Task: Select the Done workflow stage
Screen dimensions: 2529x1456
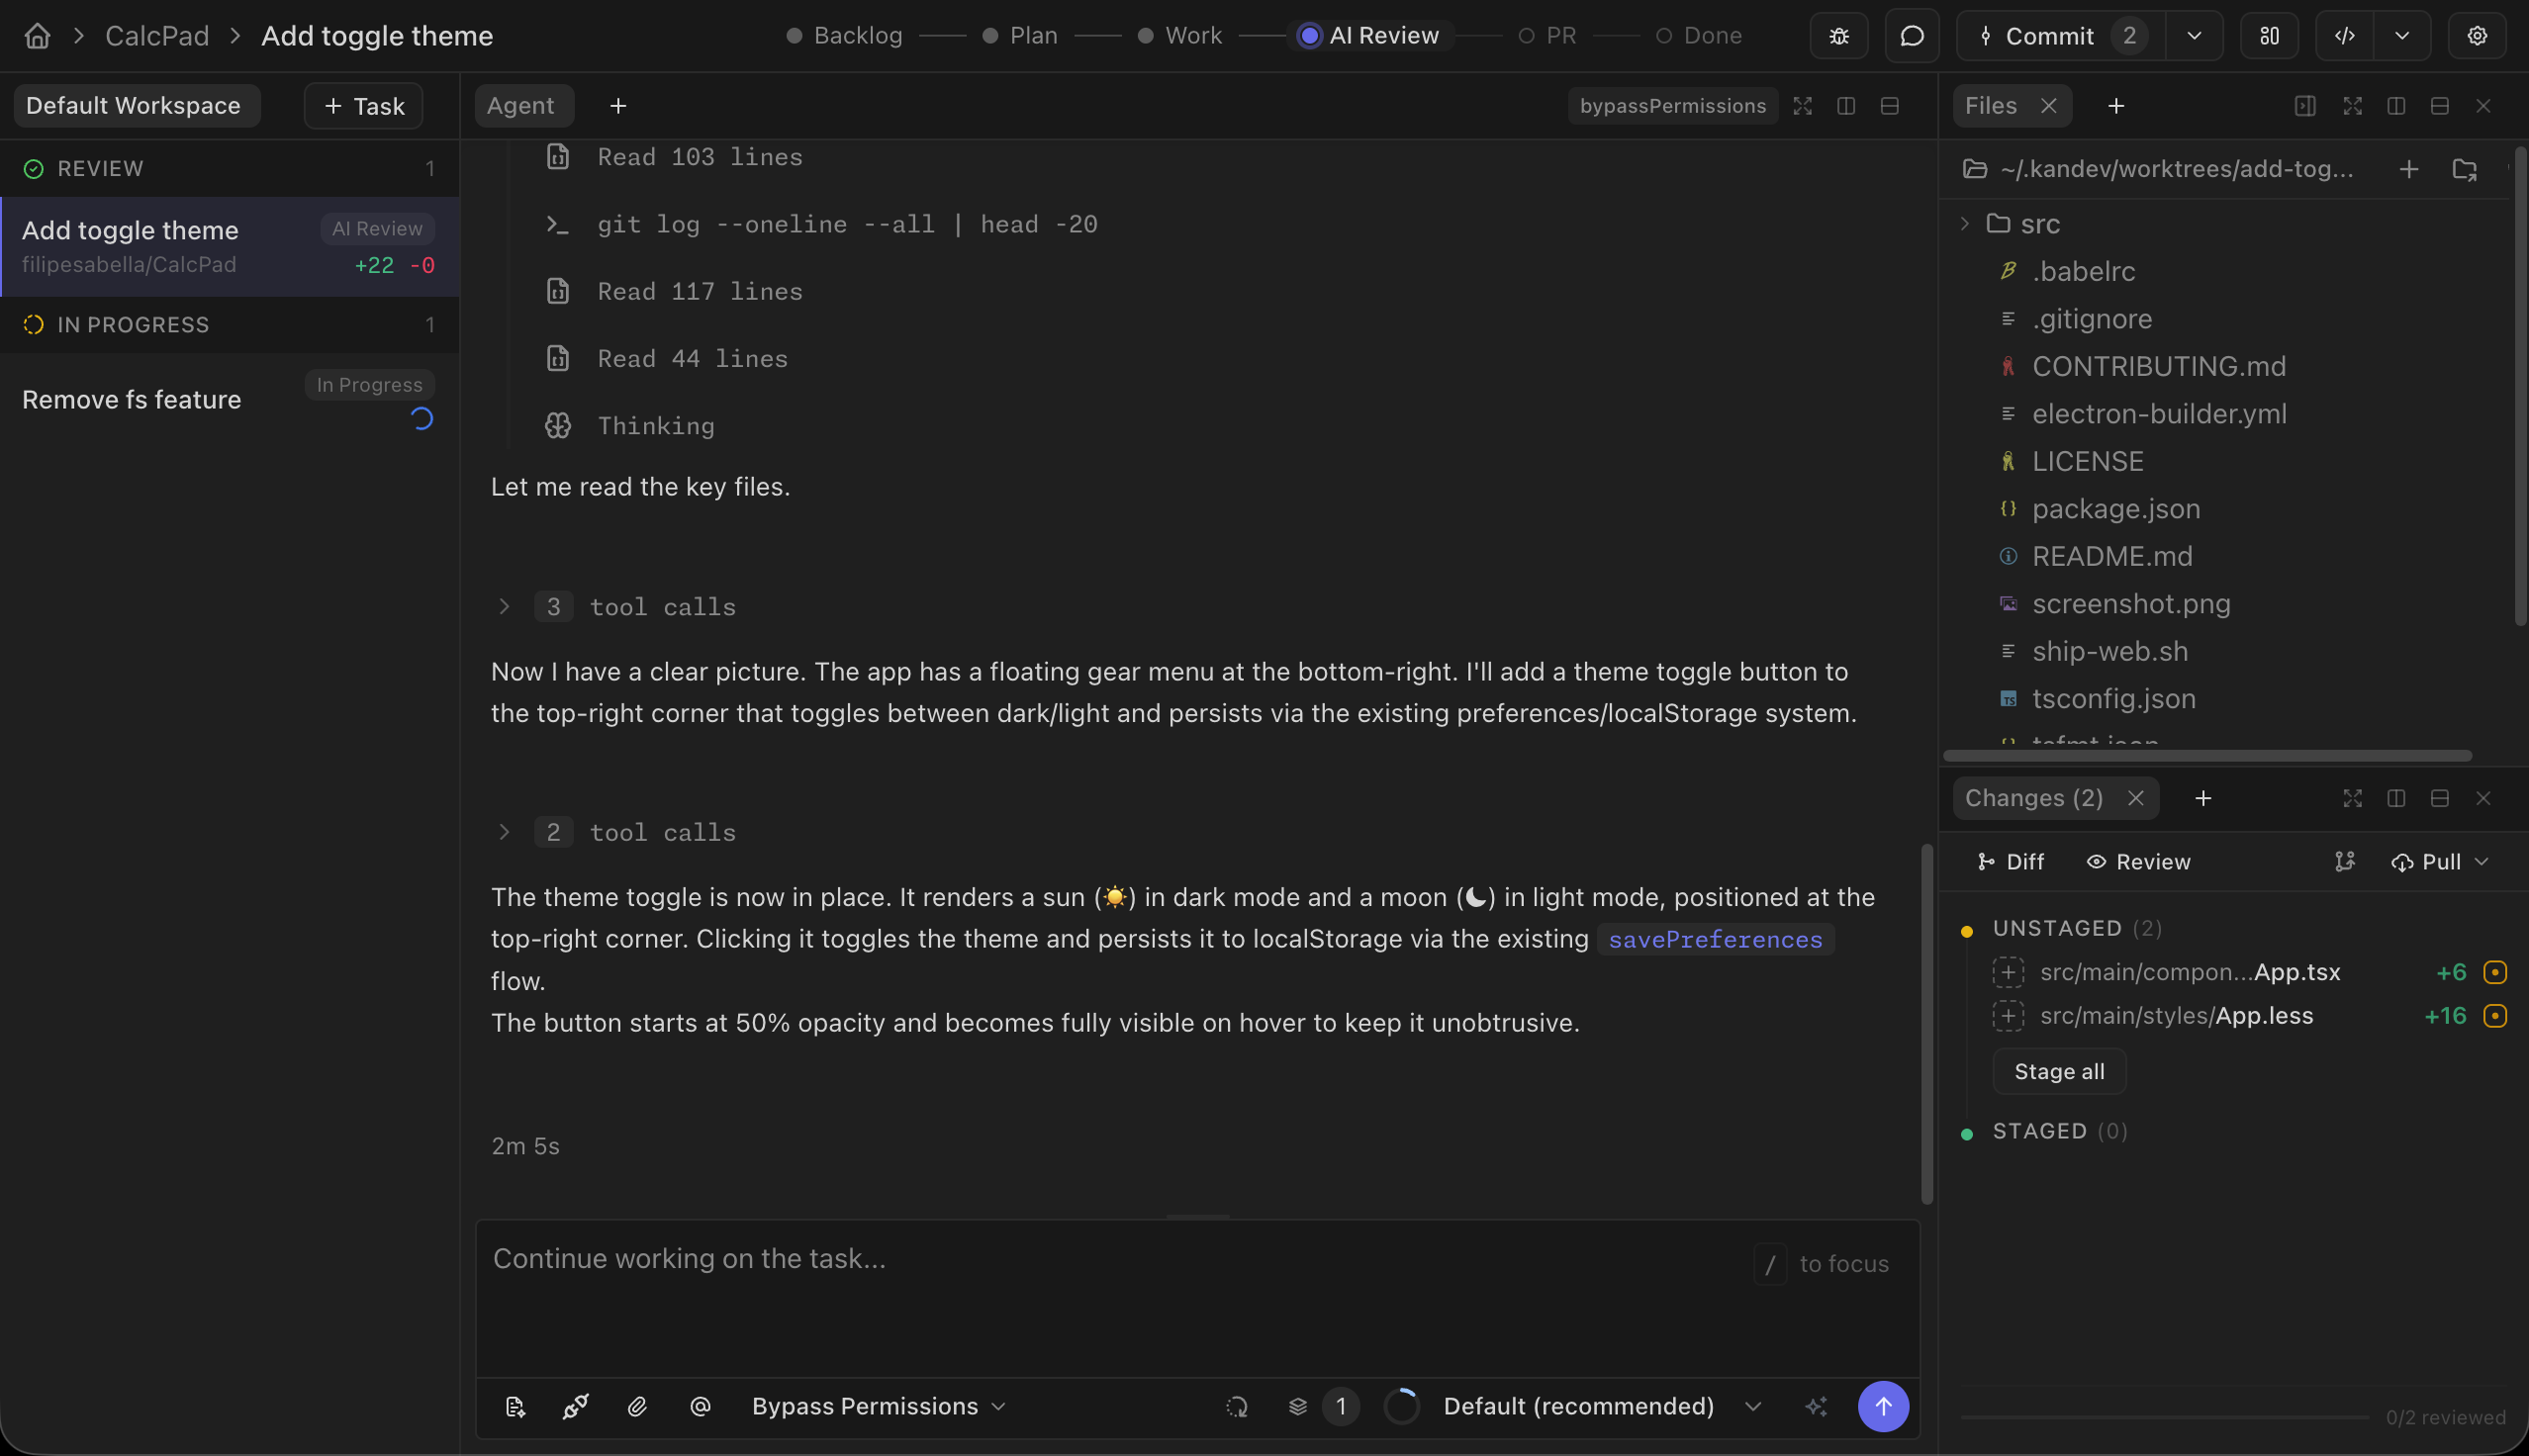Action: point(1699,36)
